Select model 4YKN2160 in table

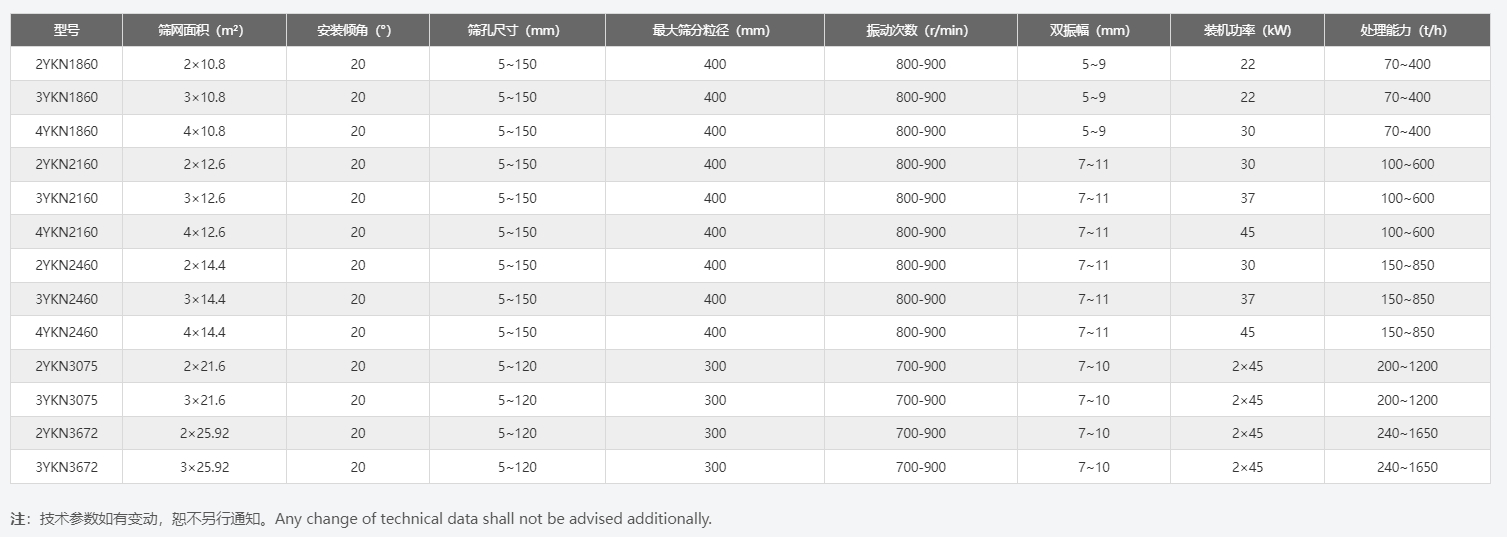66,232
